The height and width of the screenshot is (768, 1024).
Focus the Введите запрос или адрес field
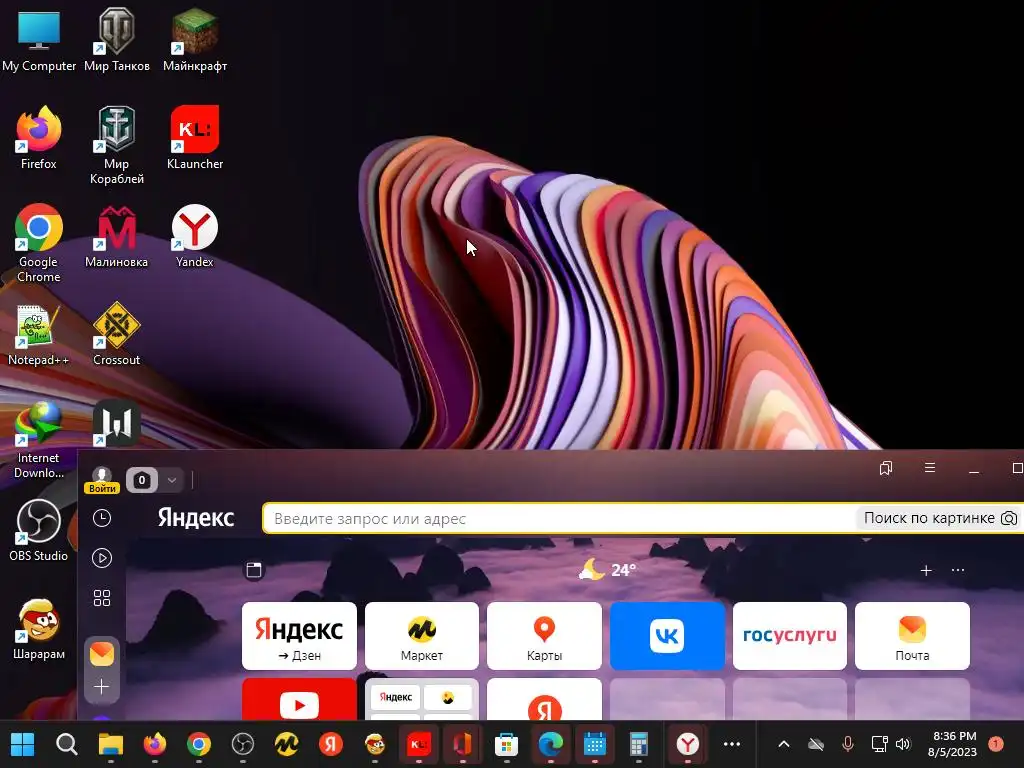(562, 519)
